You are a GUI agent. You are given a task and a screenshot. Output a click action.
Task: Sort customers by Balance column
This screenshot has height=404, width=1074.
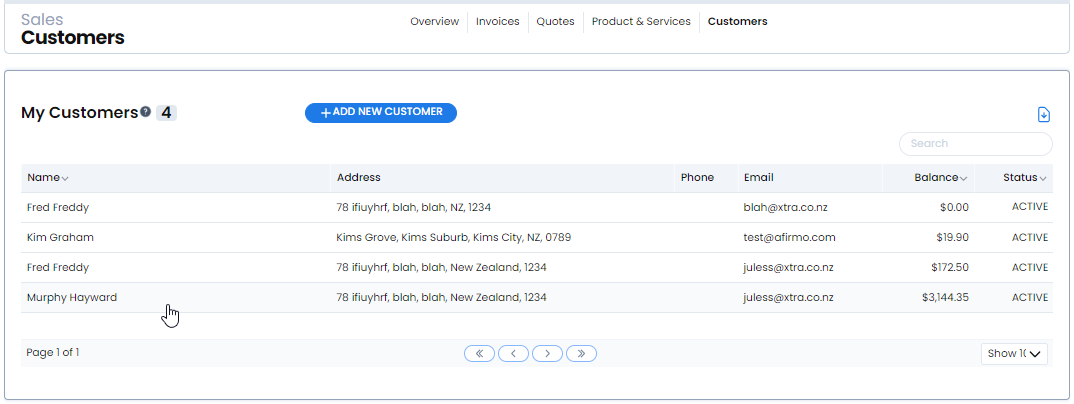click(940, 177)
